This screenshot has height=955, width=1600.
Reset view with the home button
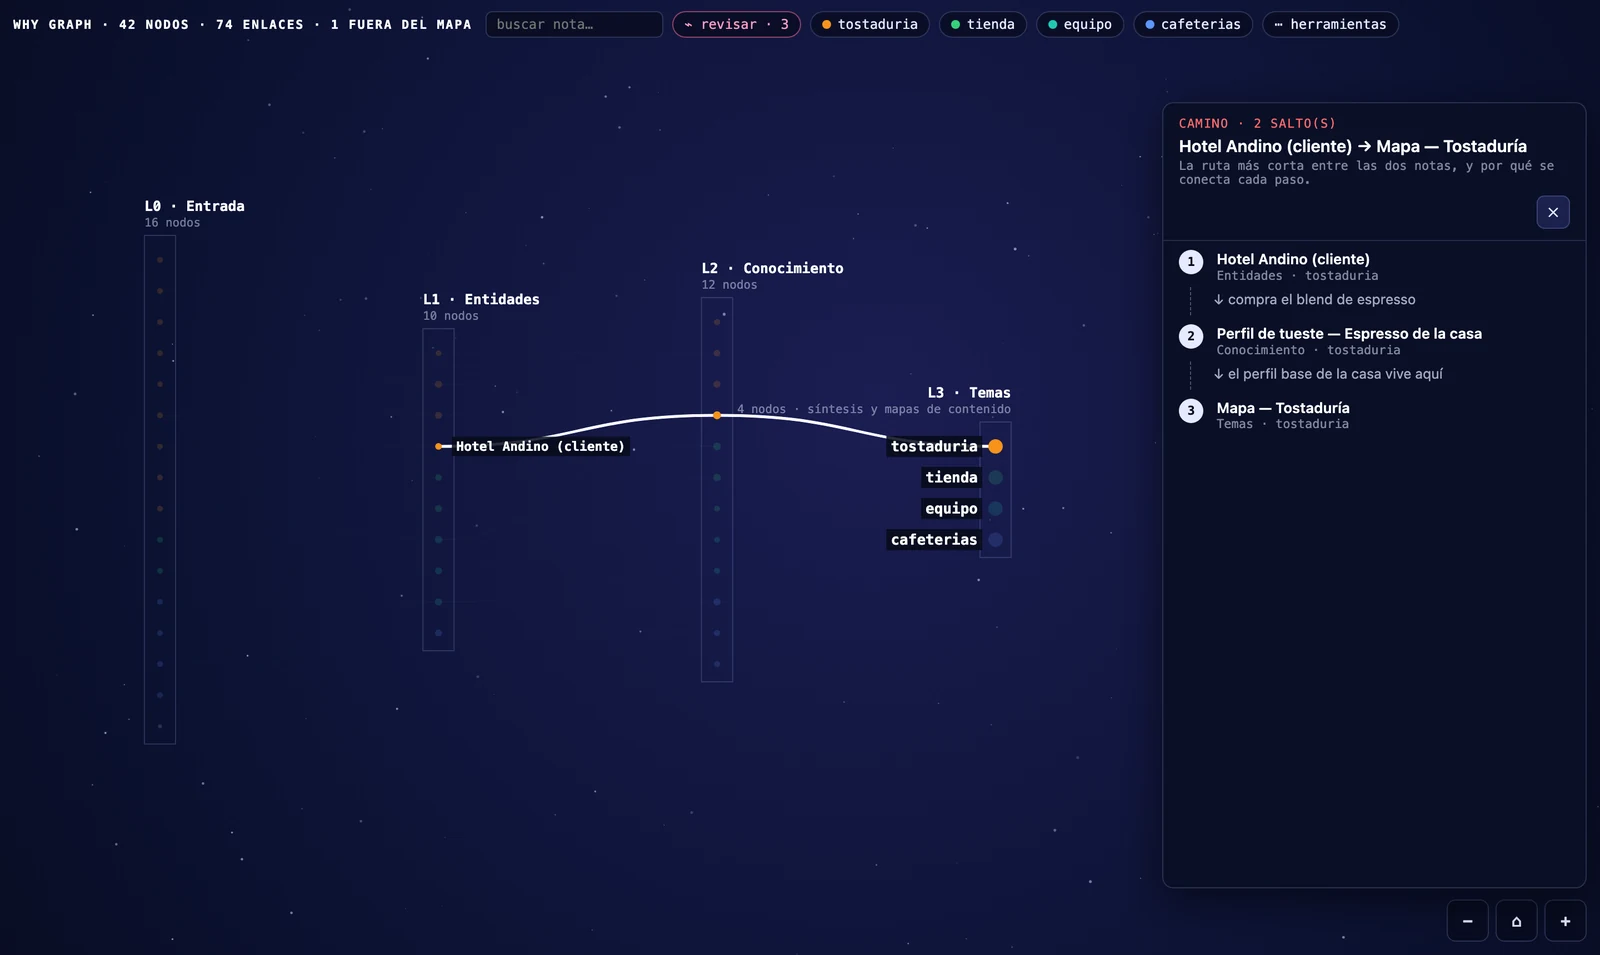tap(1516, 921)
